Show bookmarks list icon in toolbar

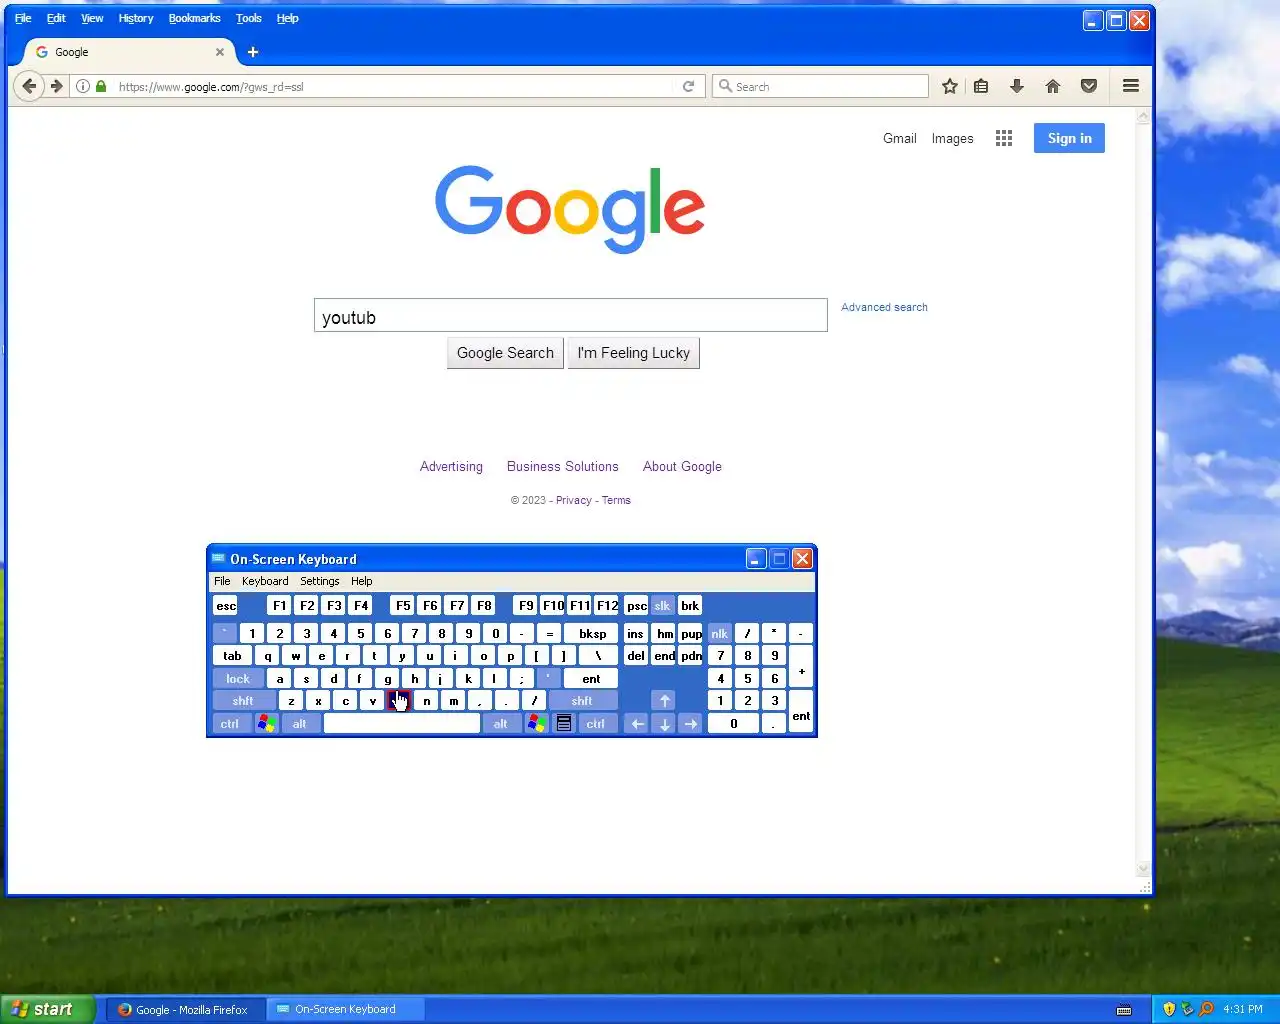click(981, 86)
